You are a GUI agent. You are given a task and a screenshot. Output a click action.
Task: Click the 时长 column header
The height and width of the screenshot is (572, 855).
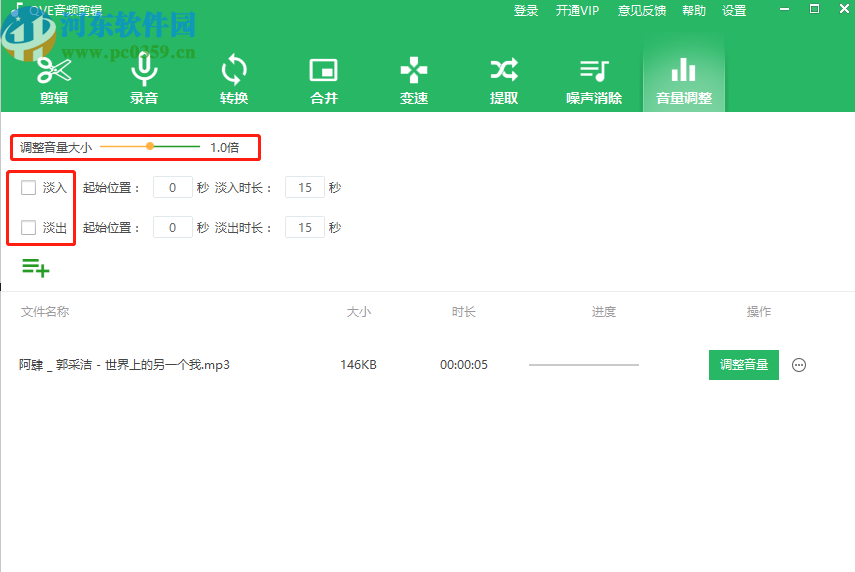coord(463,312)
